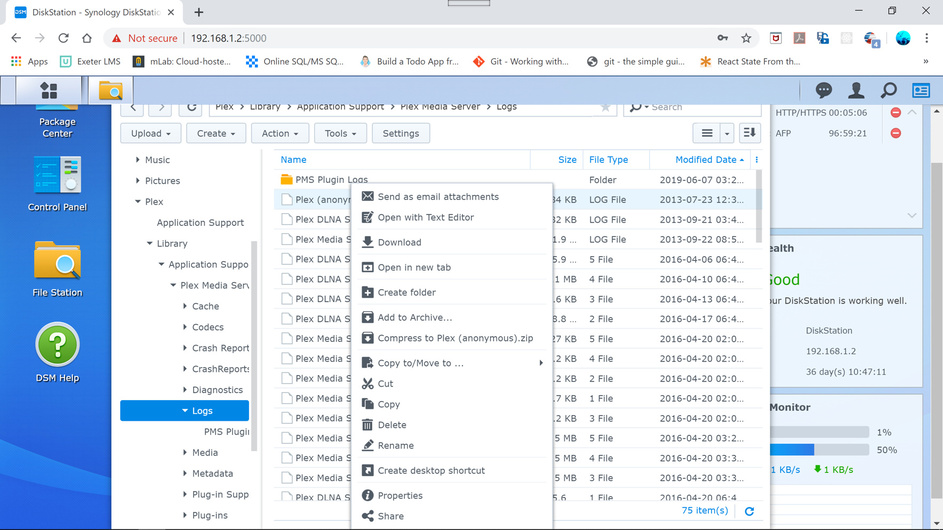Open the DSM notifications chat icon
Screen dimensions: 943x530
pyautogui.click(x=823, y=91)
